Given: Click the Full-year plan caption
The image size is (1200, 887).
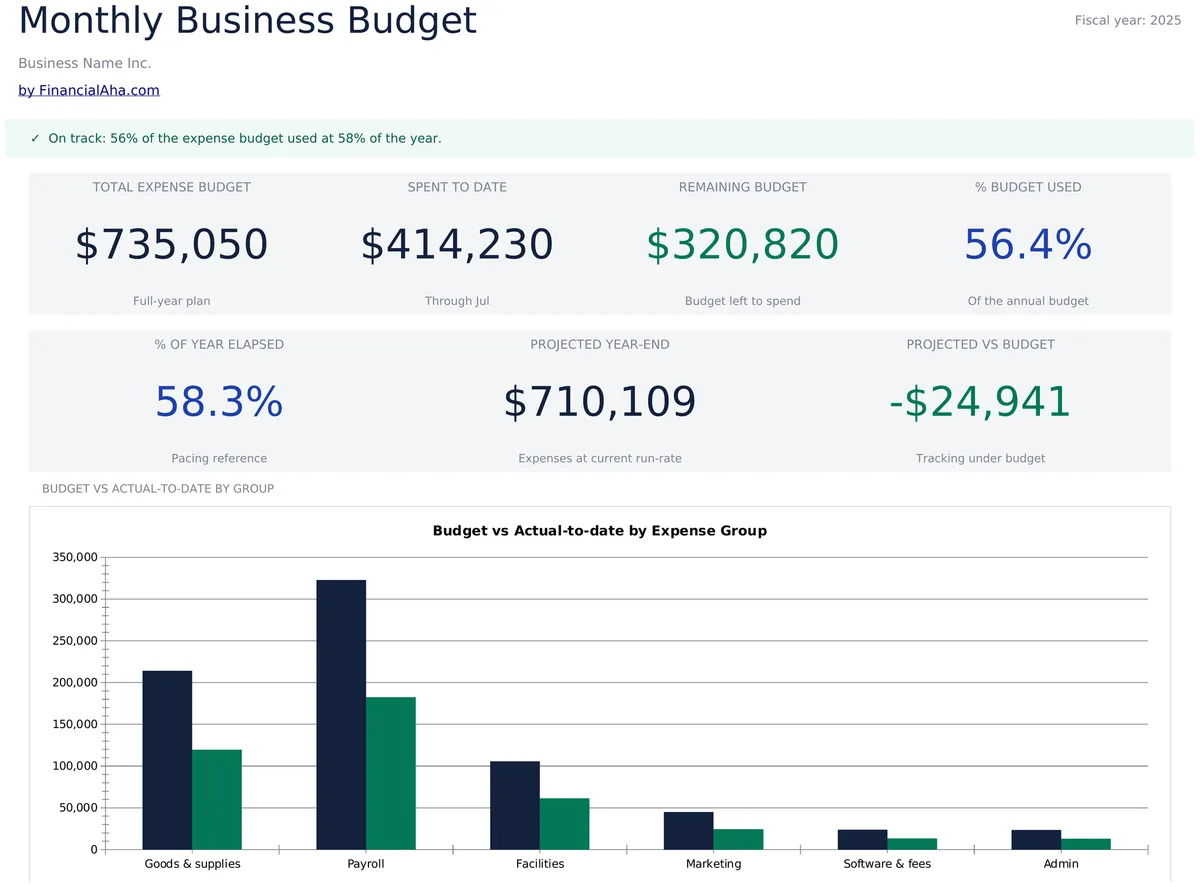Looking at the screenshot, I should [x=172, y=301].
